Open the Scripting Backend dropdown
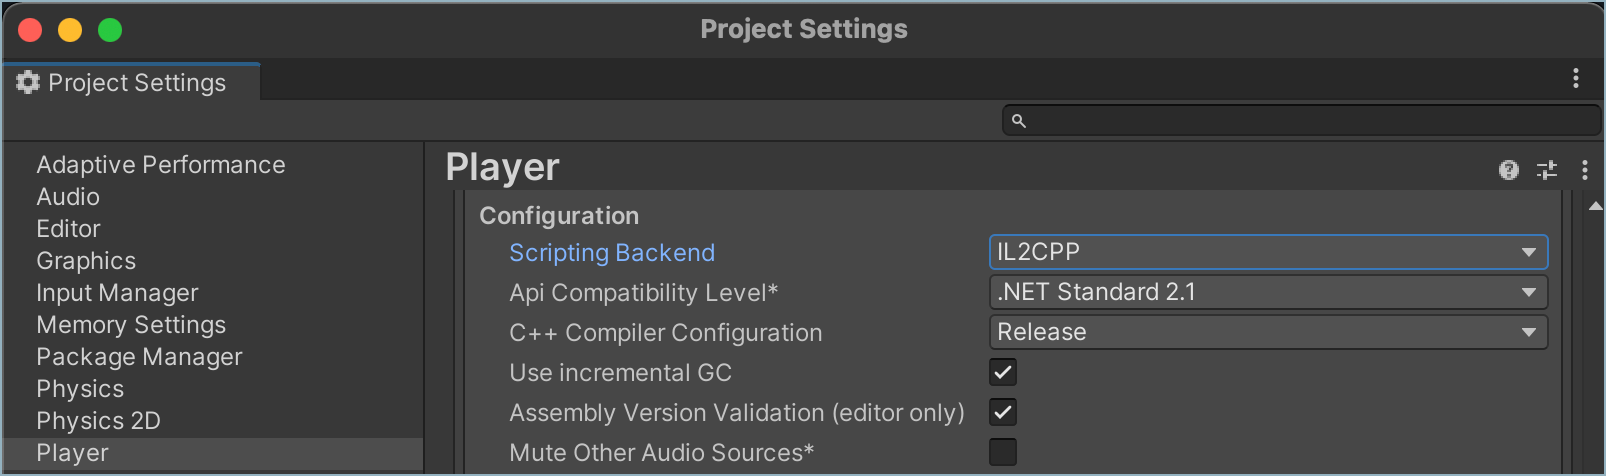This screenshot has height=476, width=1606. [x=1267, y=252]
